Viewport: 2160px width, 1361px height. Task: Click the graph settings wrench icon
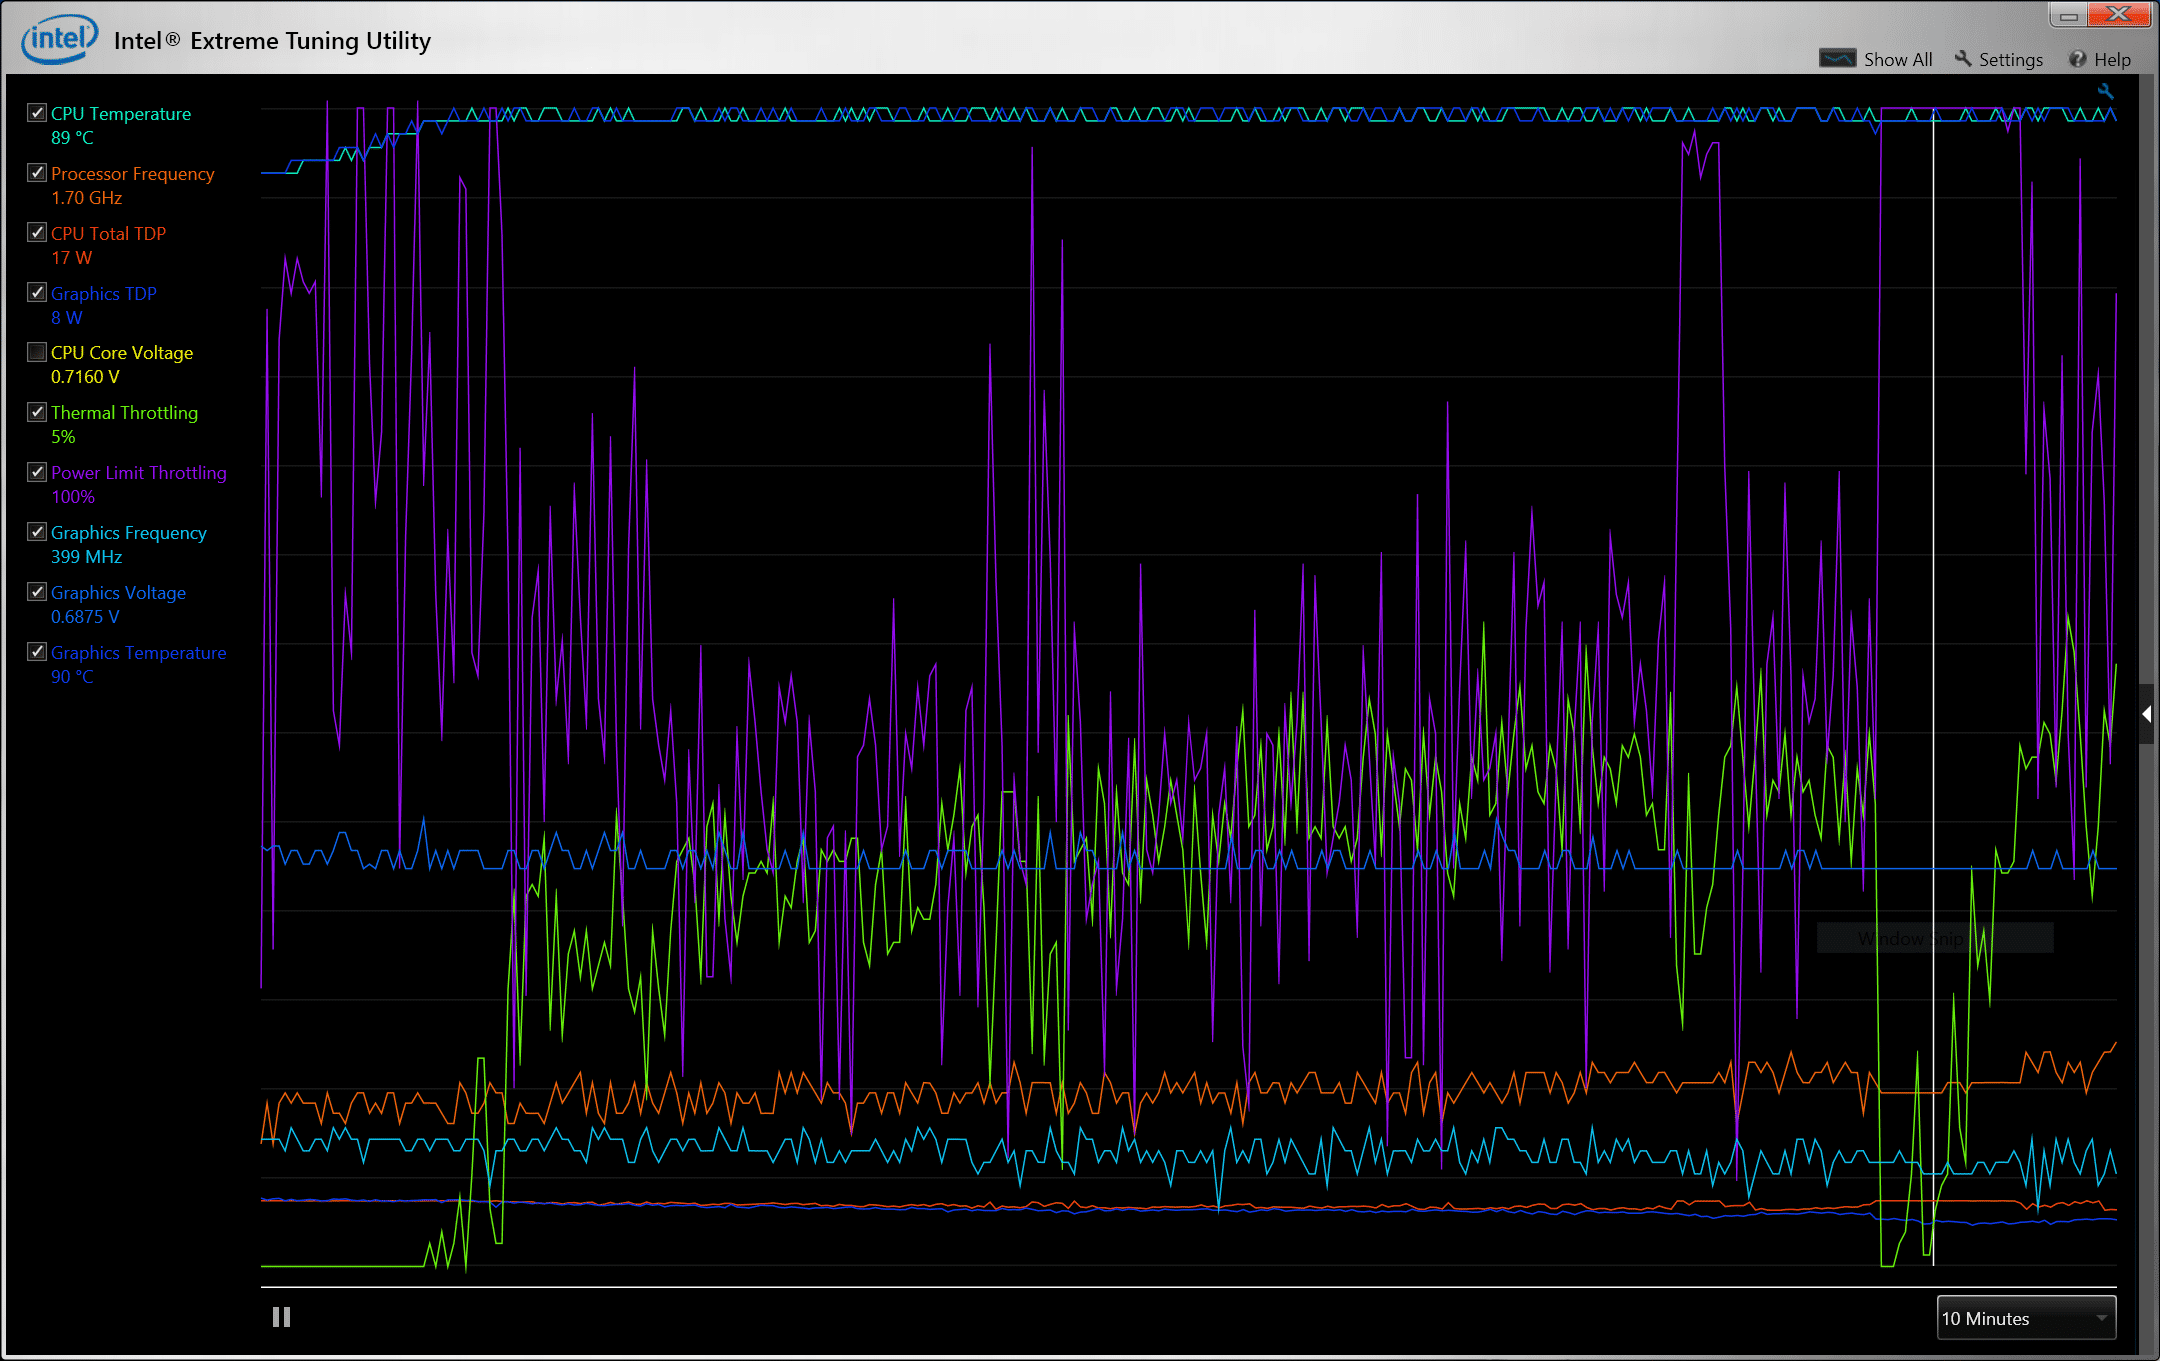[x=2105, y=92]
